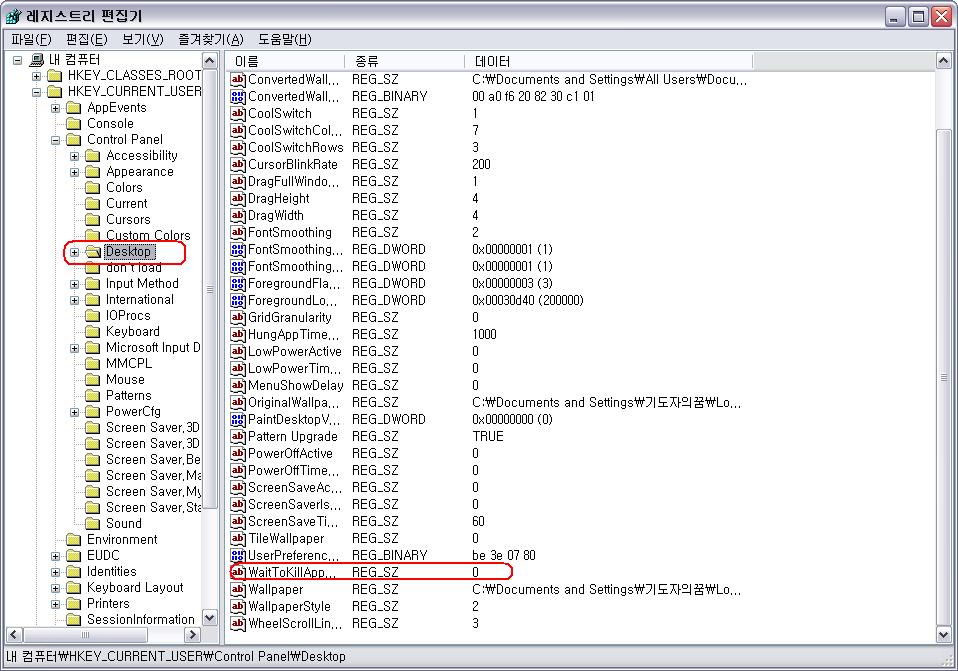Click the values list scroll down arrow

pyautogui.click(x=943, y=635)
